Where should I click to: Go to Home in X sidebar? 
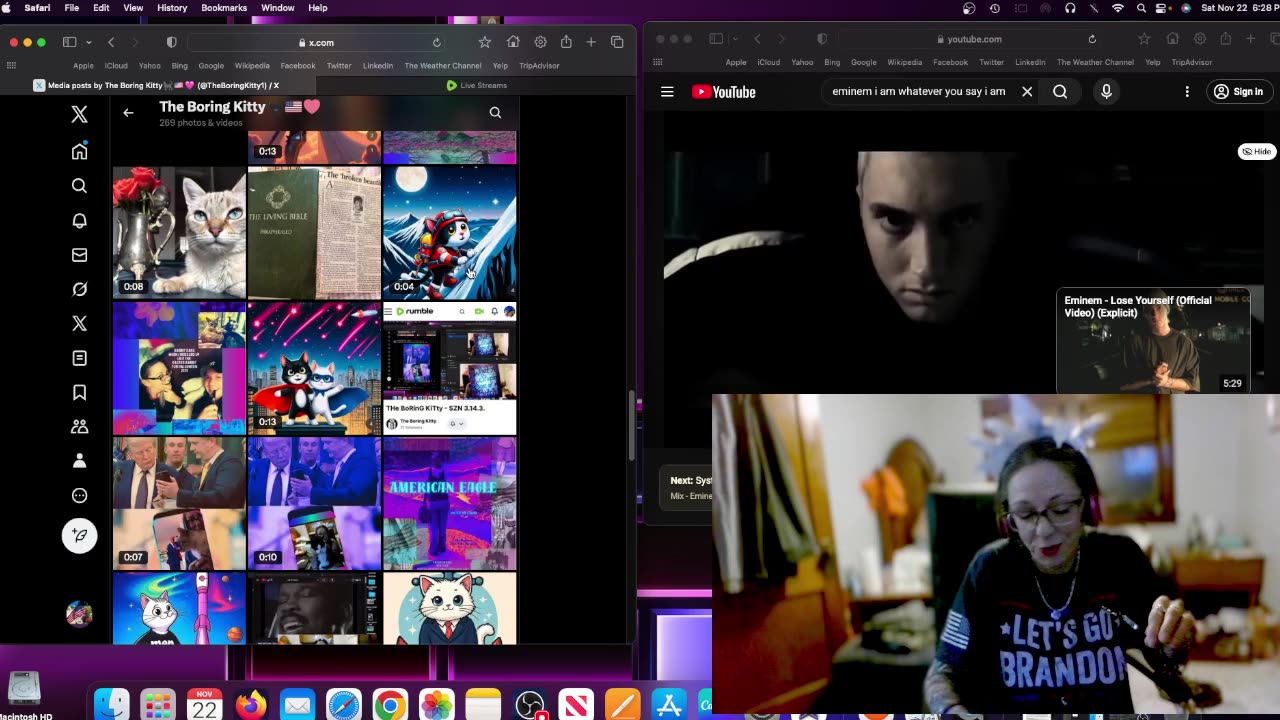(x=79, y=151)
